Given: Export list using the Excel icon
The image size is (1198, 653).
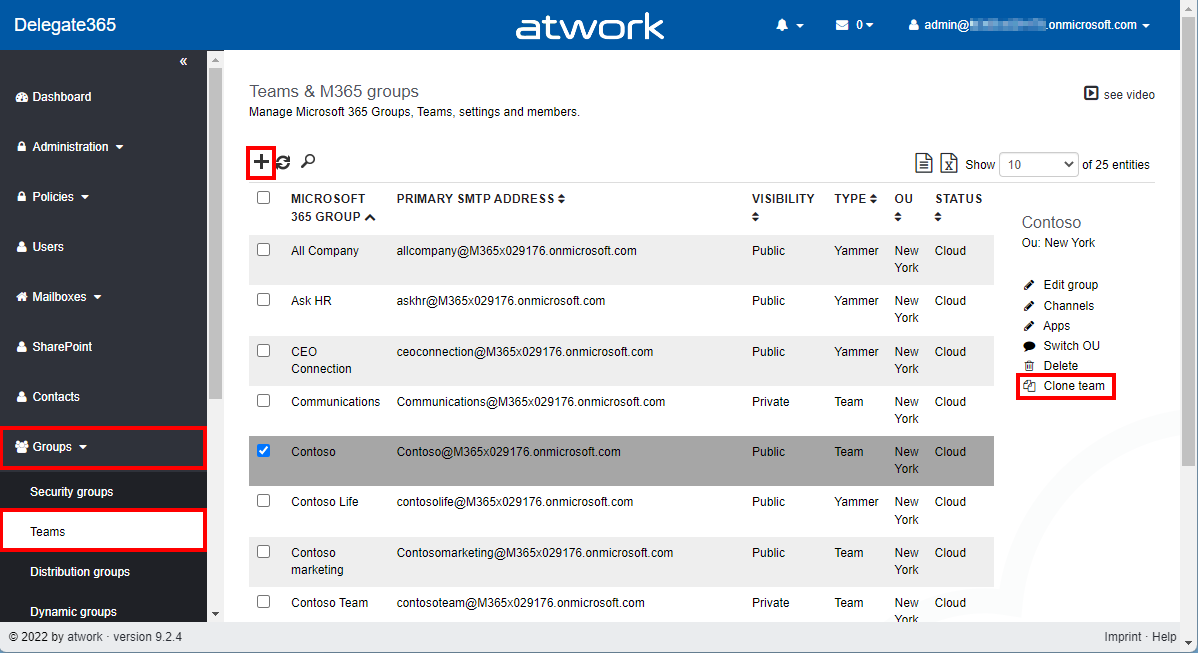Looking at the screenshot, I should pyautogui.click(x=949, y=163).
